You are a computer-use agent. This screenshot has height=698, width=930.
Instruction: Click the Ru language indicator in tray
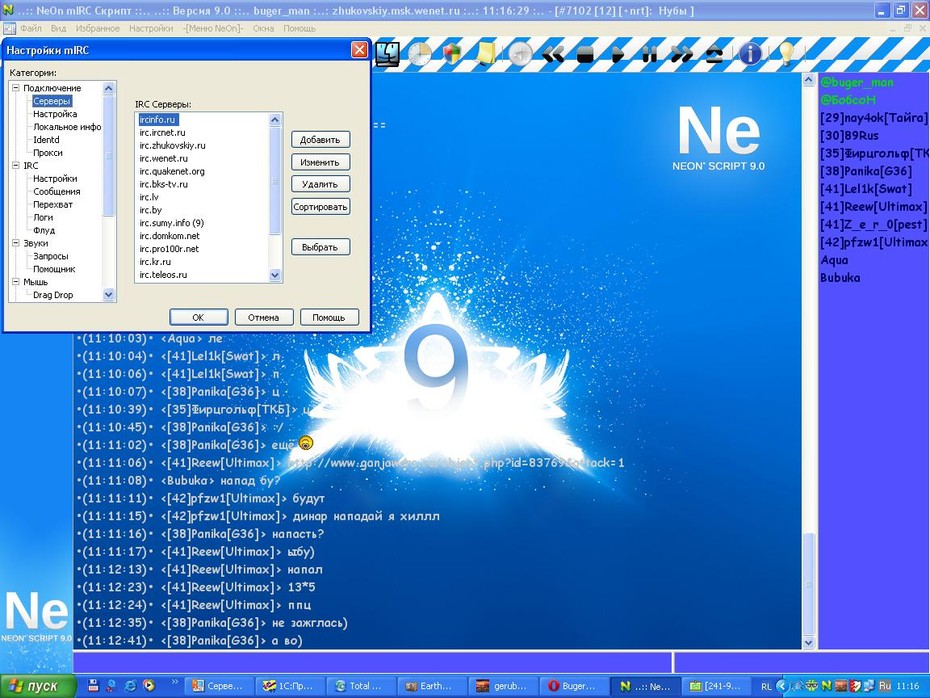[885, 686]
